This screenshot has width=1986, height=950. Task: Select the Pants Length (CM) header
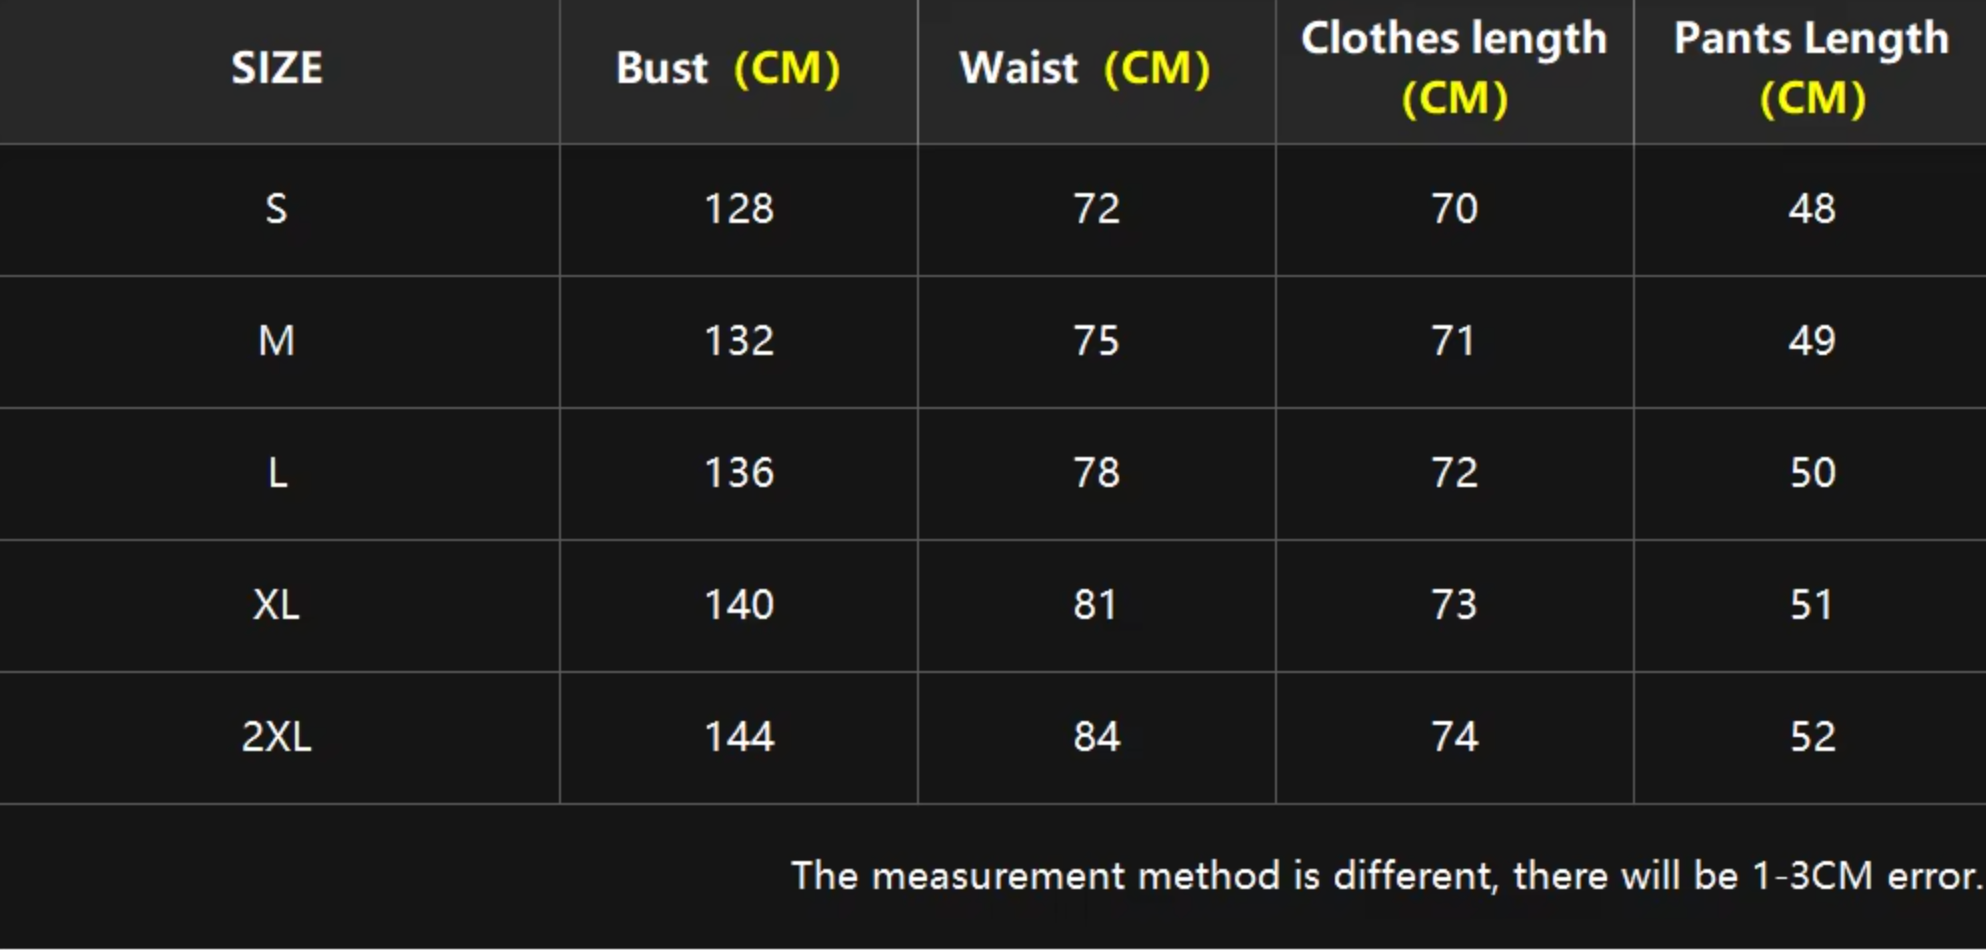[x=1811, y=69]
